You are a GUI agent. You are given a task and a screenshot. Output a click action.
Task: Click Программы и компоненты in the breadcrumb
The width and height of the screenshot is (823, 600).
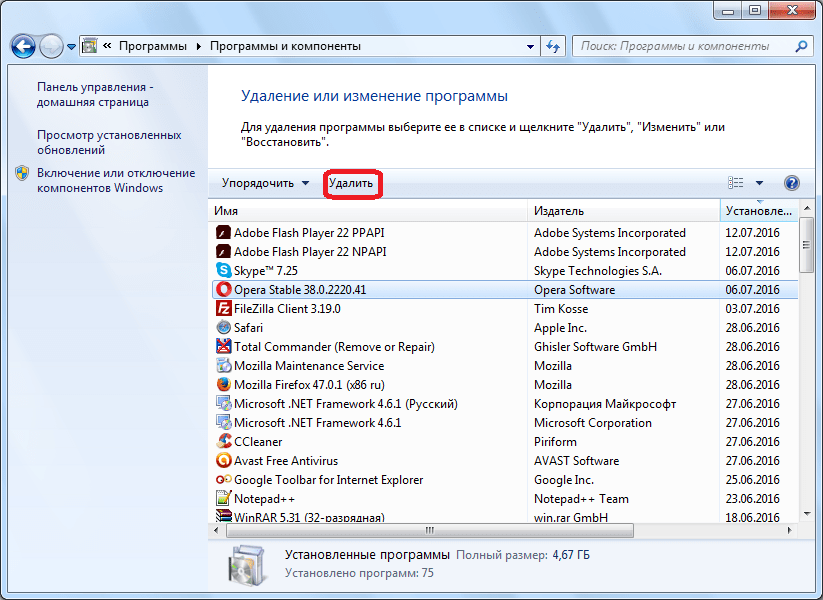285,46
